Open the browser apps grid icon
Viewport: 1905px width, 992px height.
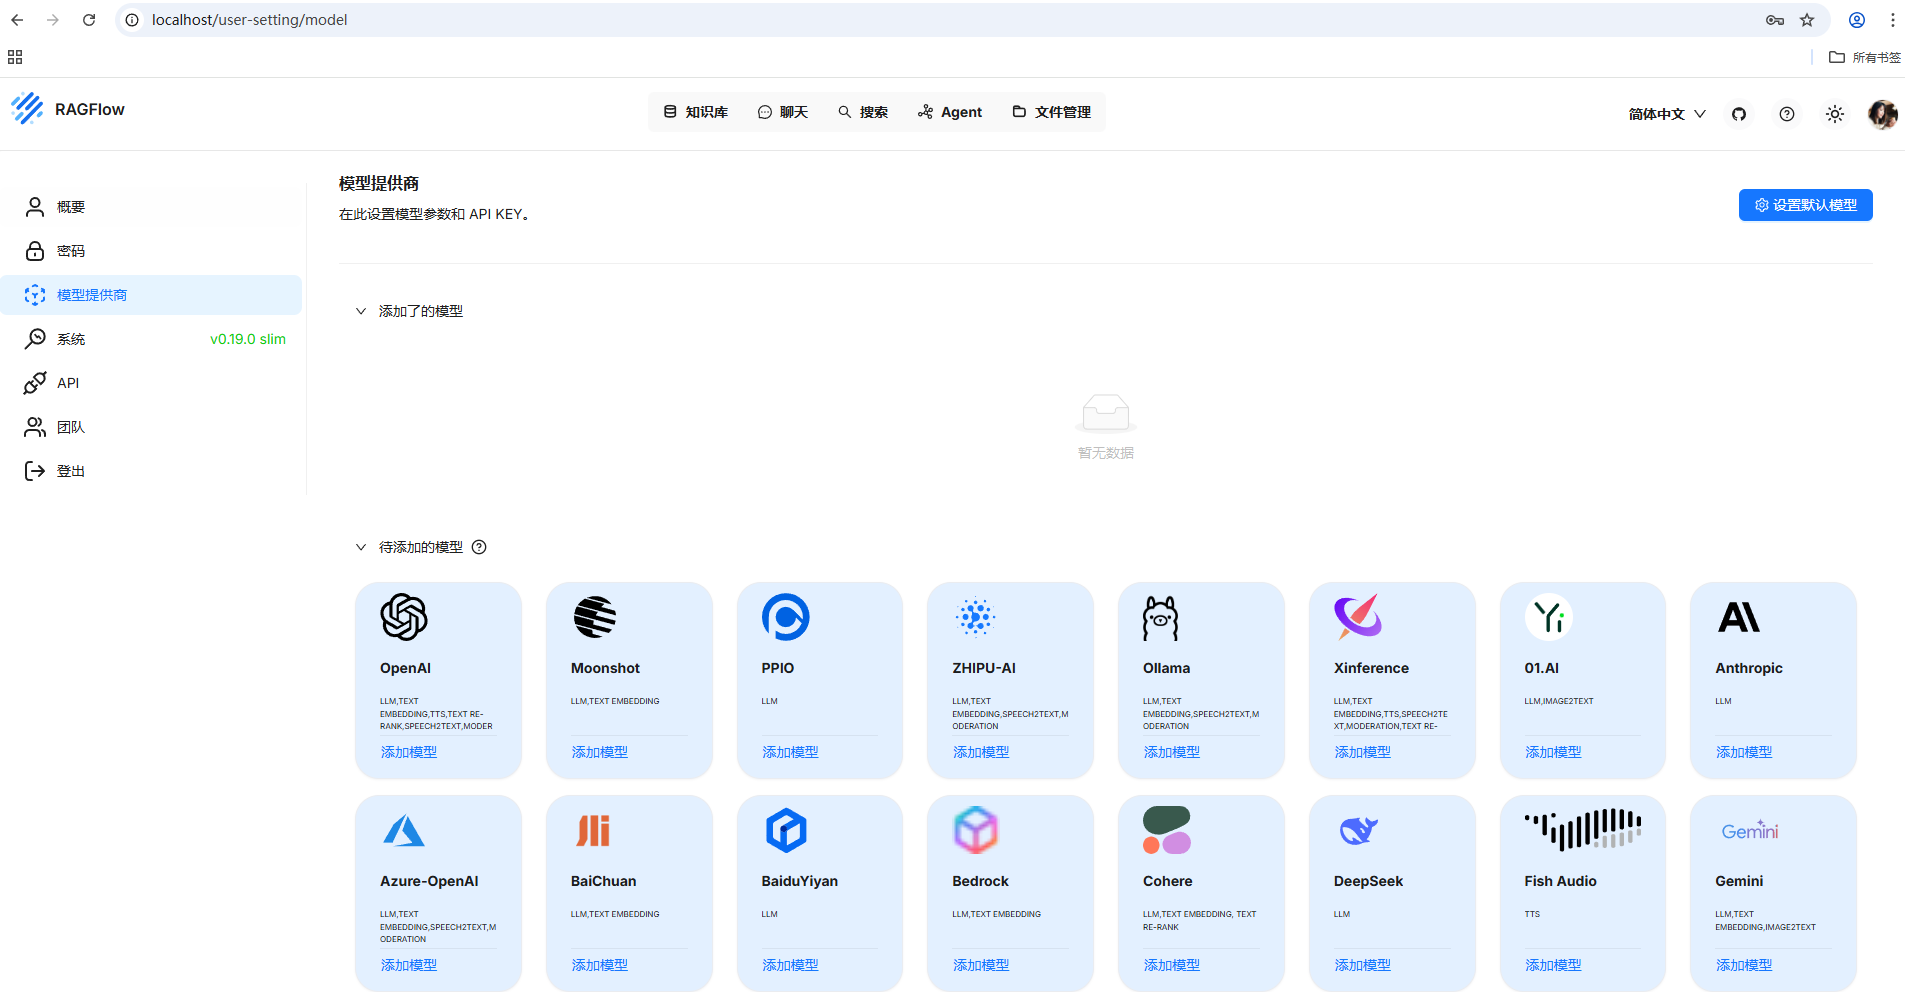(15, 57)
